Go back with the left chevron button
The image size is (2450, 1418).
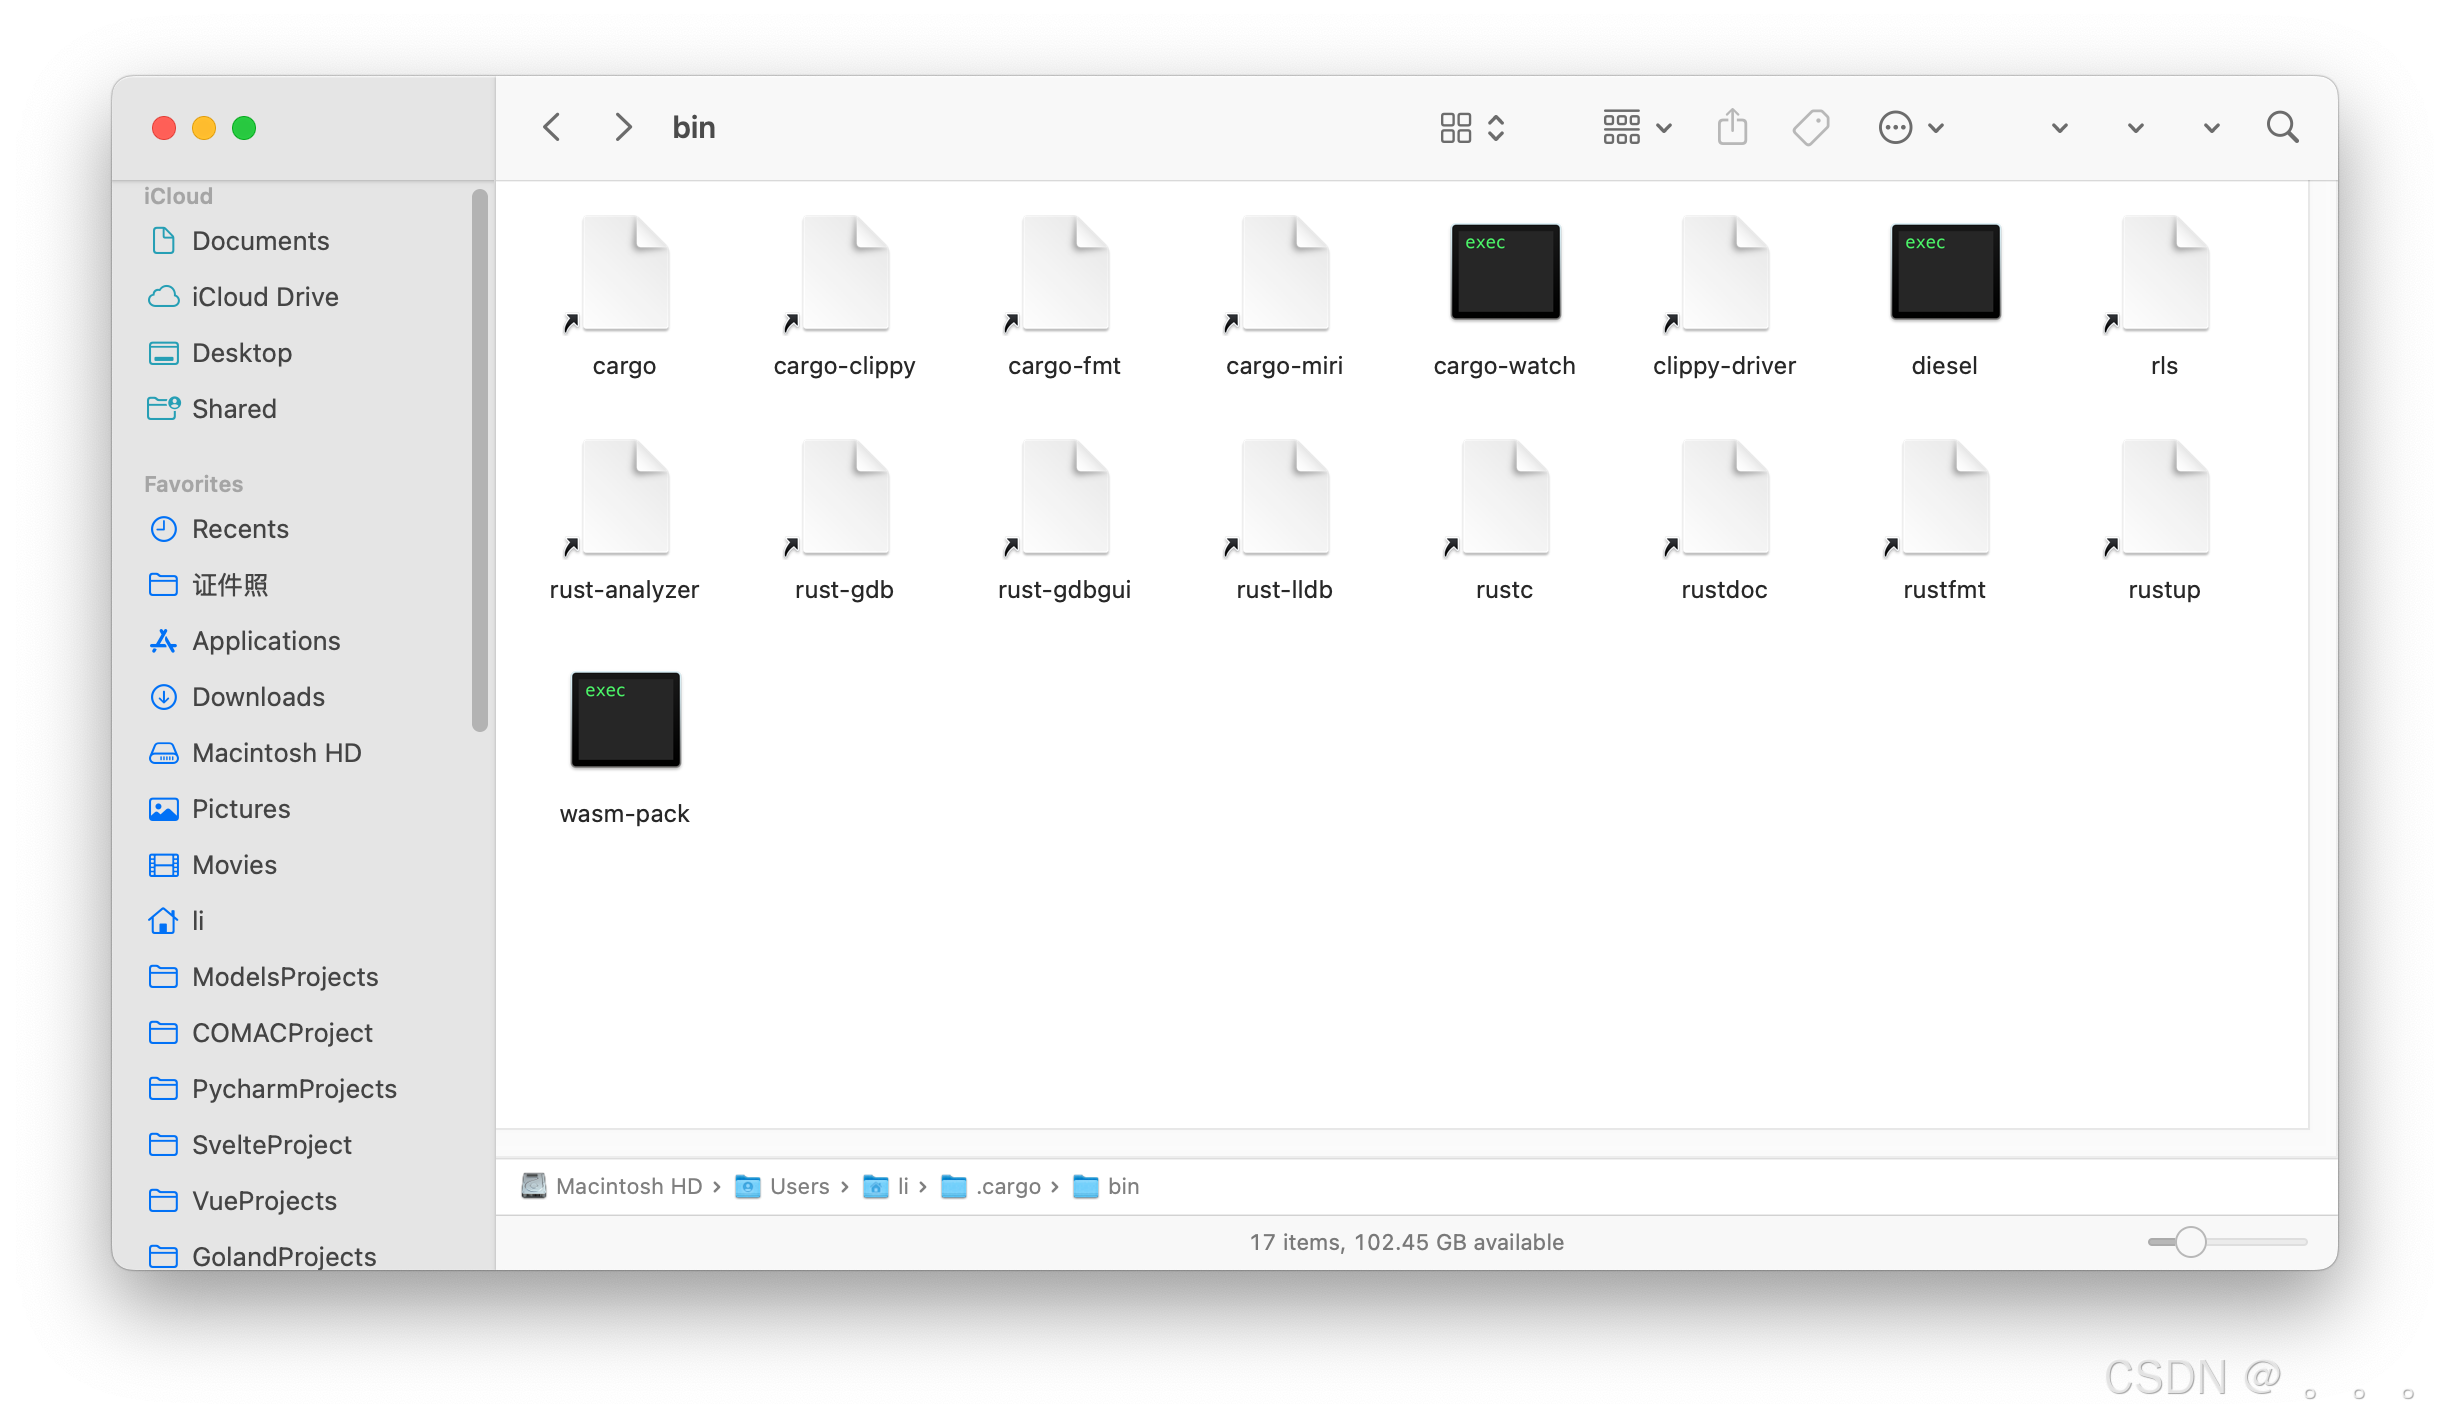pyautogui.click(x=551, y=127)
